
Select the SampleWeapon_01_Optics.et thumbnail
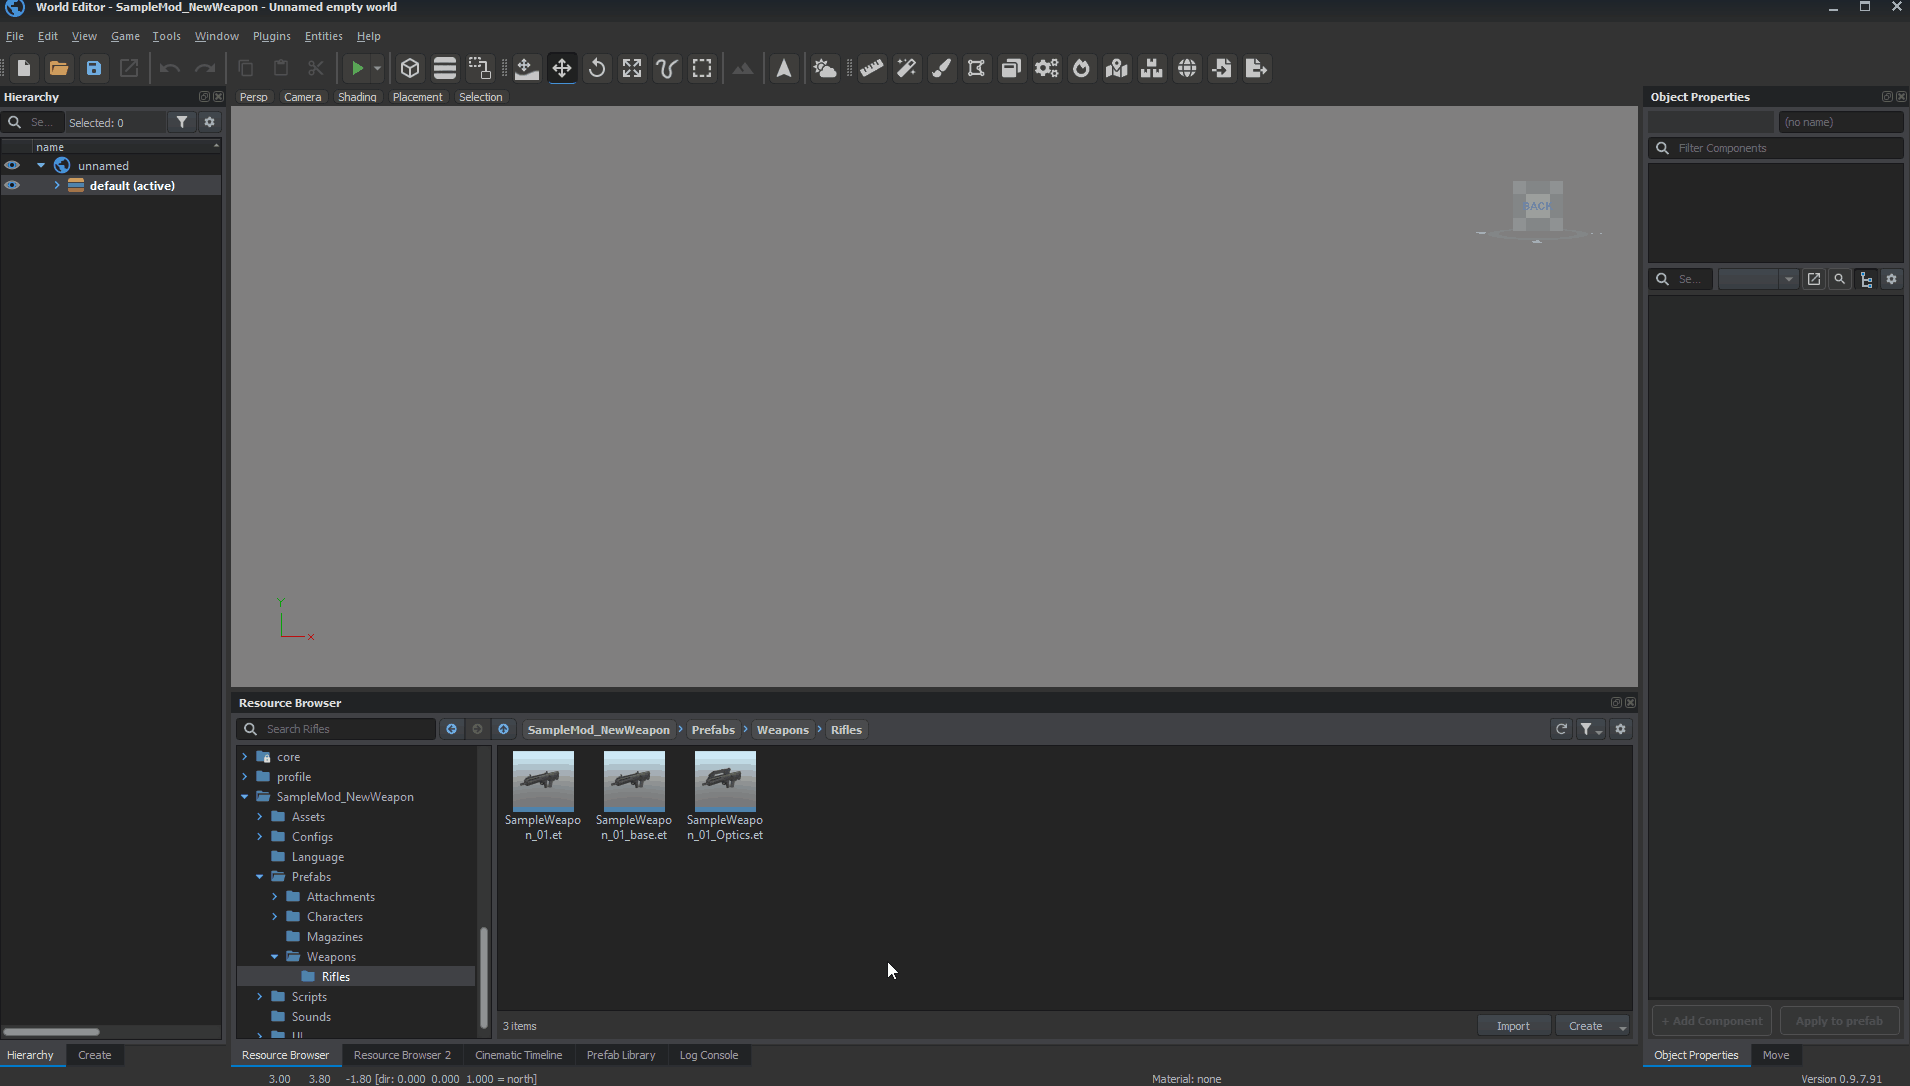[725, 782]
